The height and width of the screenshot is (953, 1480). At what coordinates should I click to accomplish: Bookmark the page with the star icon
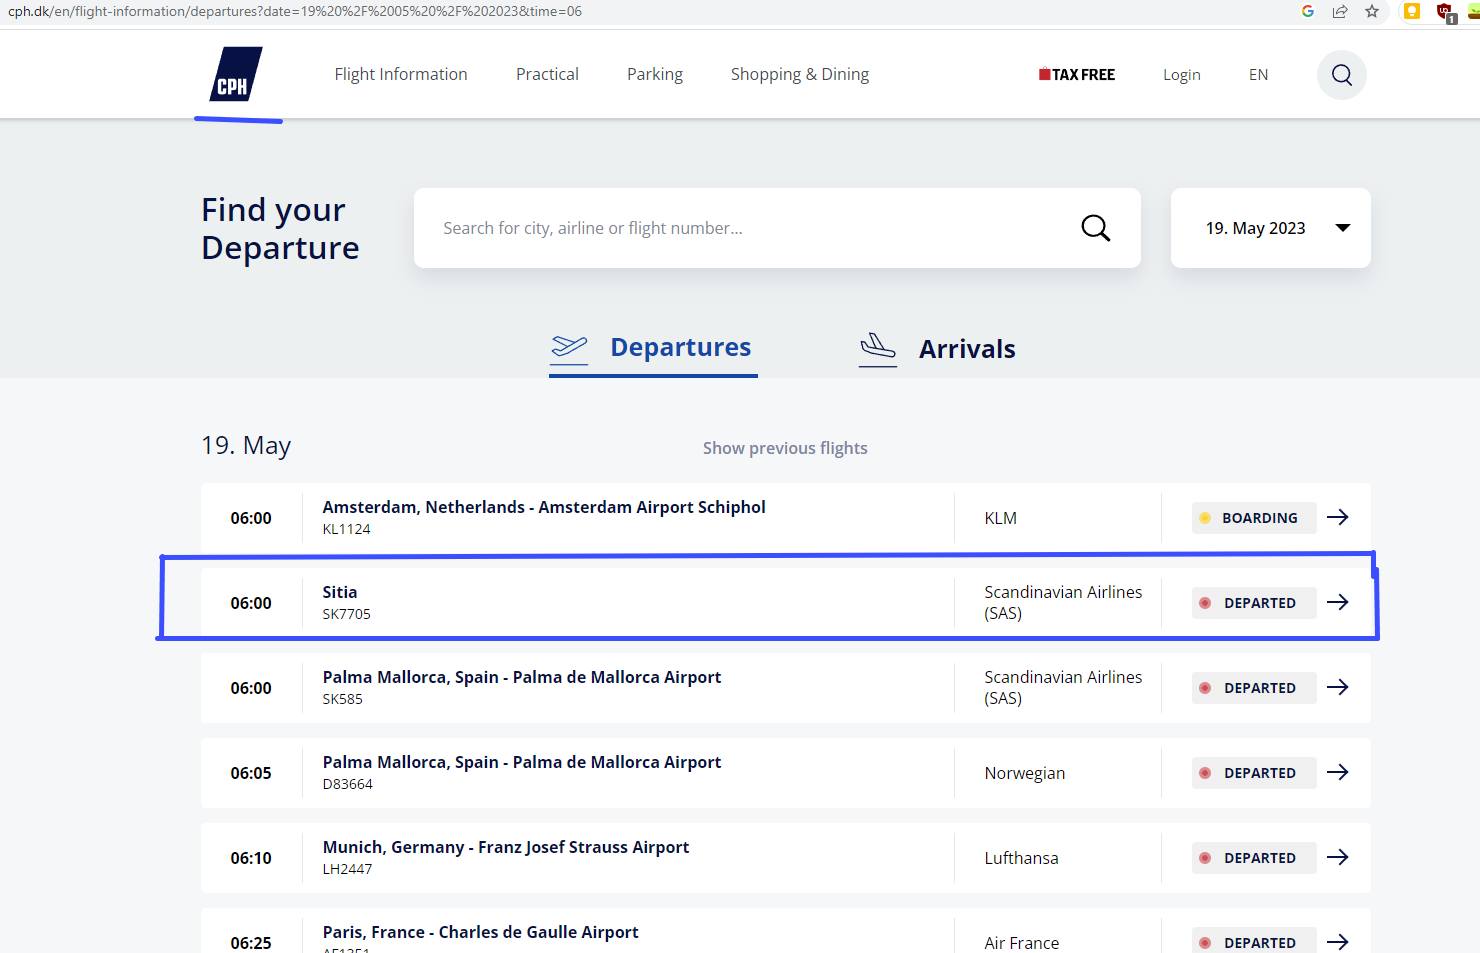[1371, 12]
